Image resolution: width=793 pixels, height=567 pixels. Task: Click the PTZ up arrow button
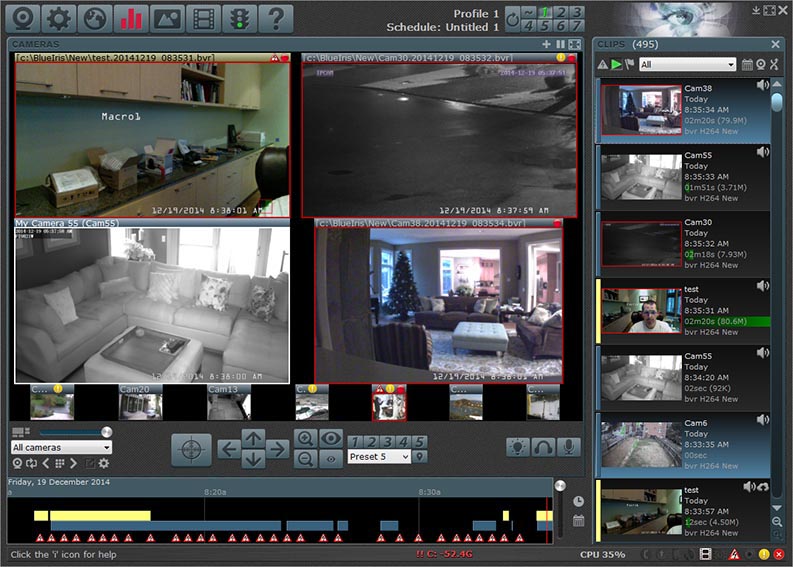point(253,438)
